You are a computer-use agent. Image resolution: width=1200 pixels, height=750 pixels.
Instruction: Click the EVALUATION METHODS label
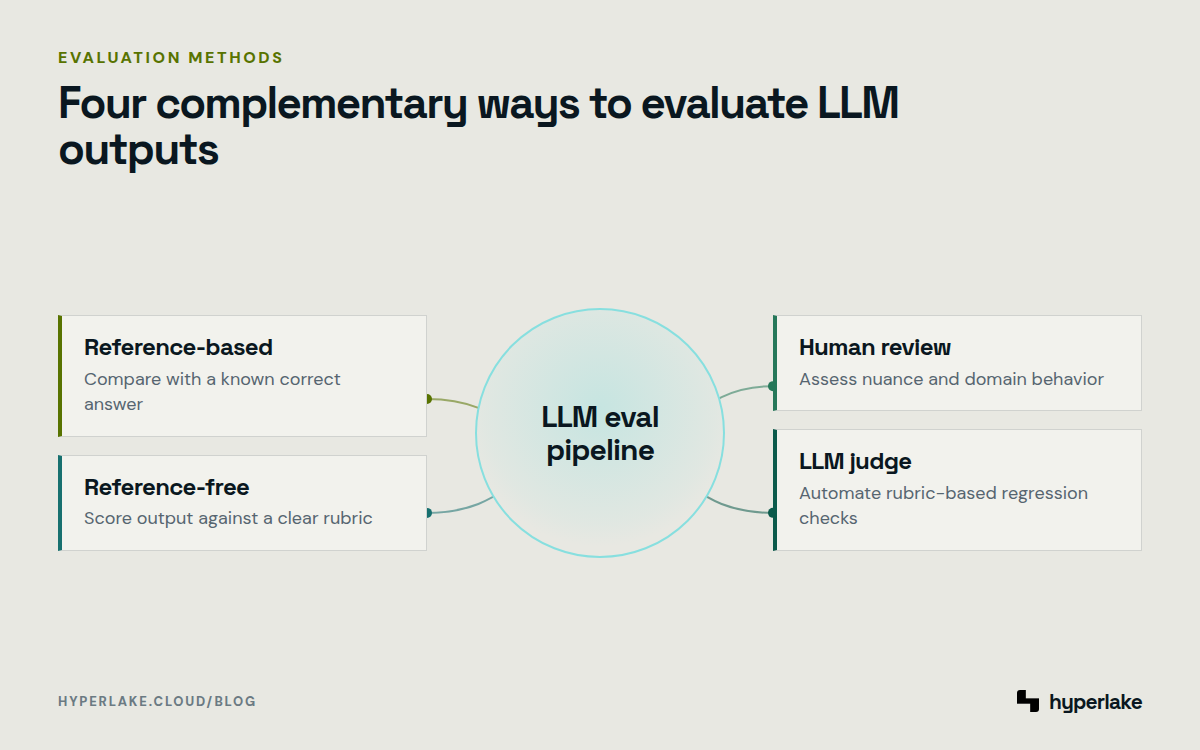(x=171, y=58)
